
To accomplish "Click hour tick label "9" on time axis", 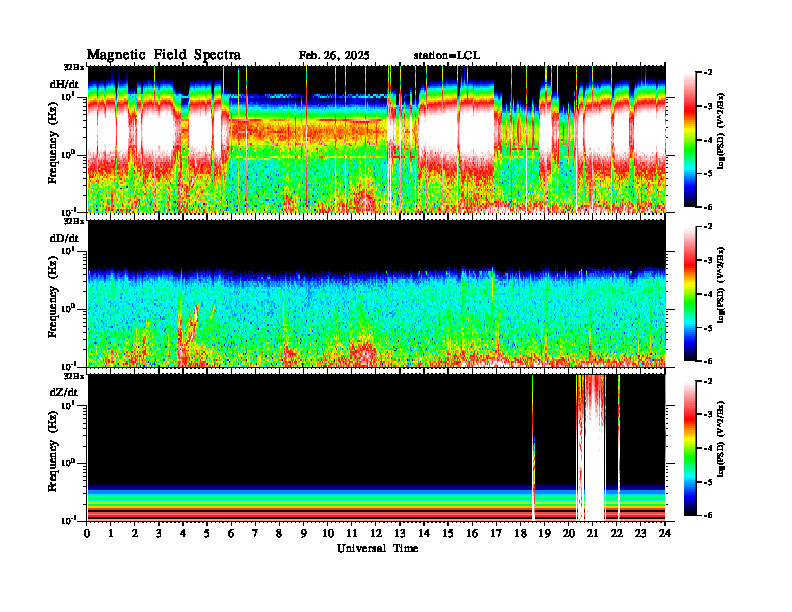I will click(x=304, y=533).
